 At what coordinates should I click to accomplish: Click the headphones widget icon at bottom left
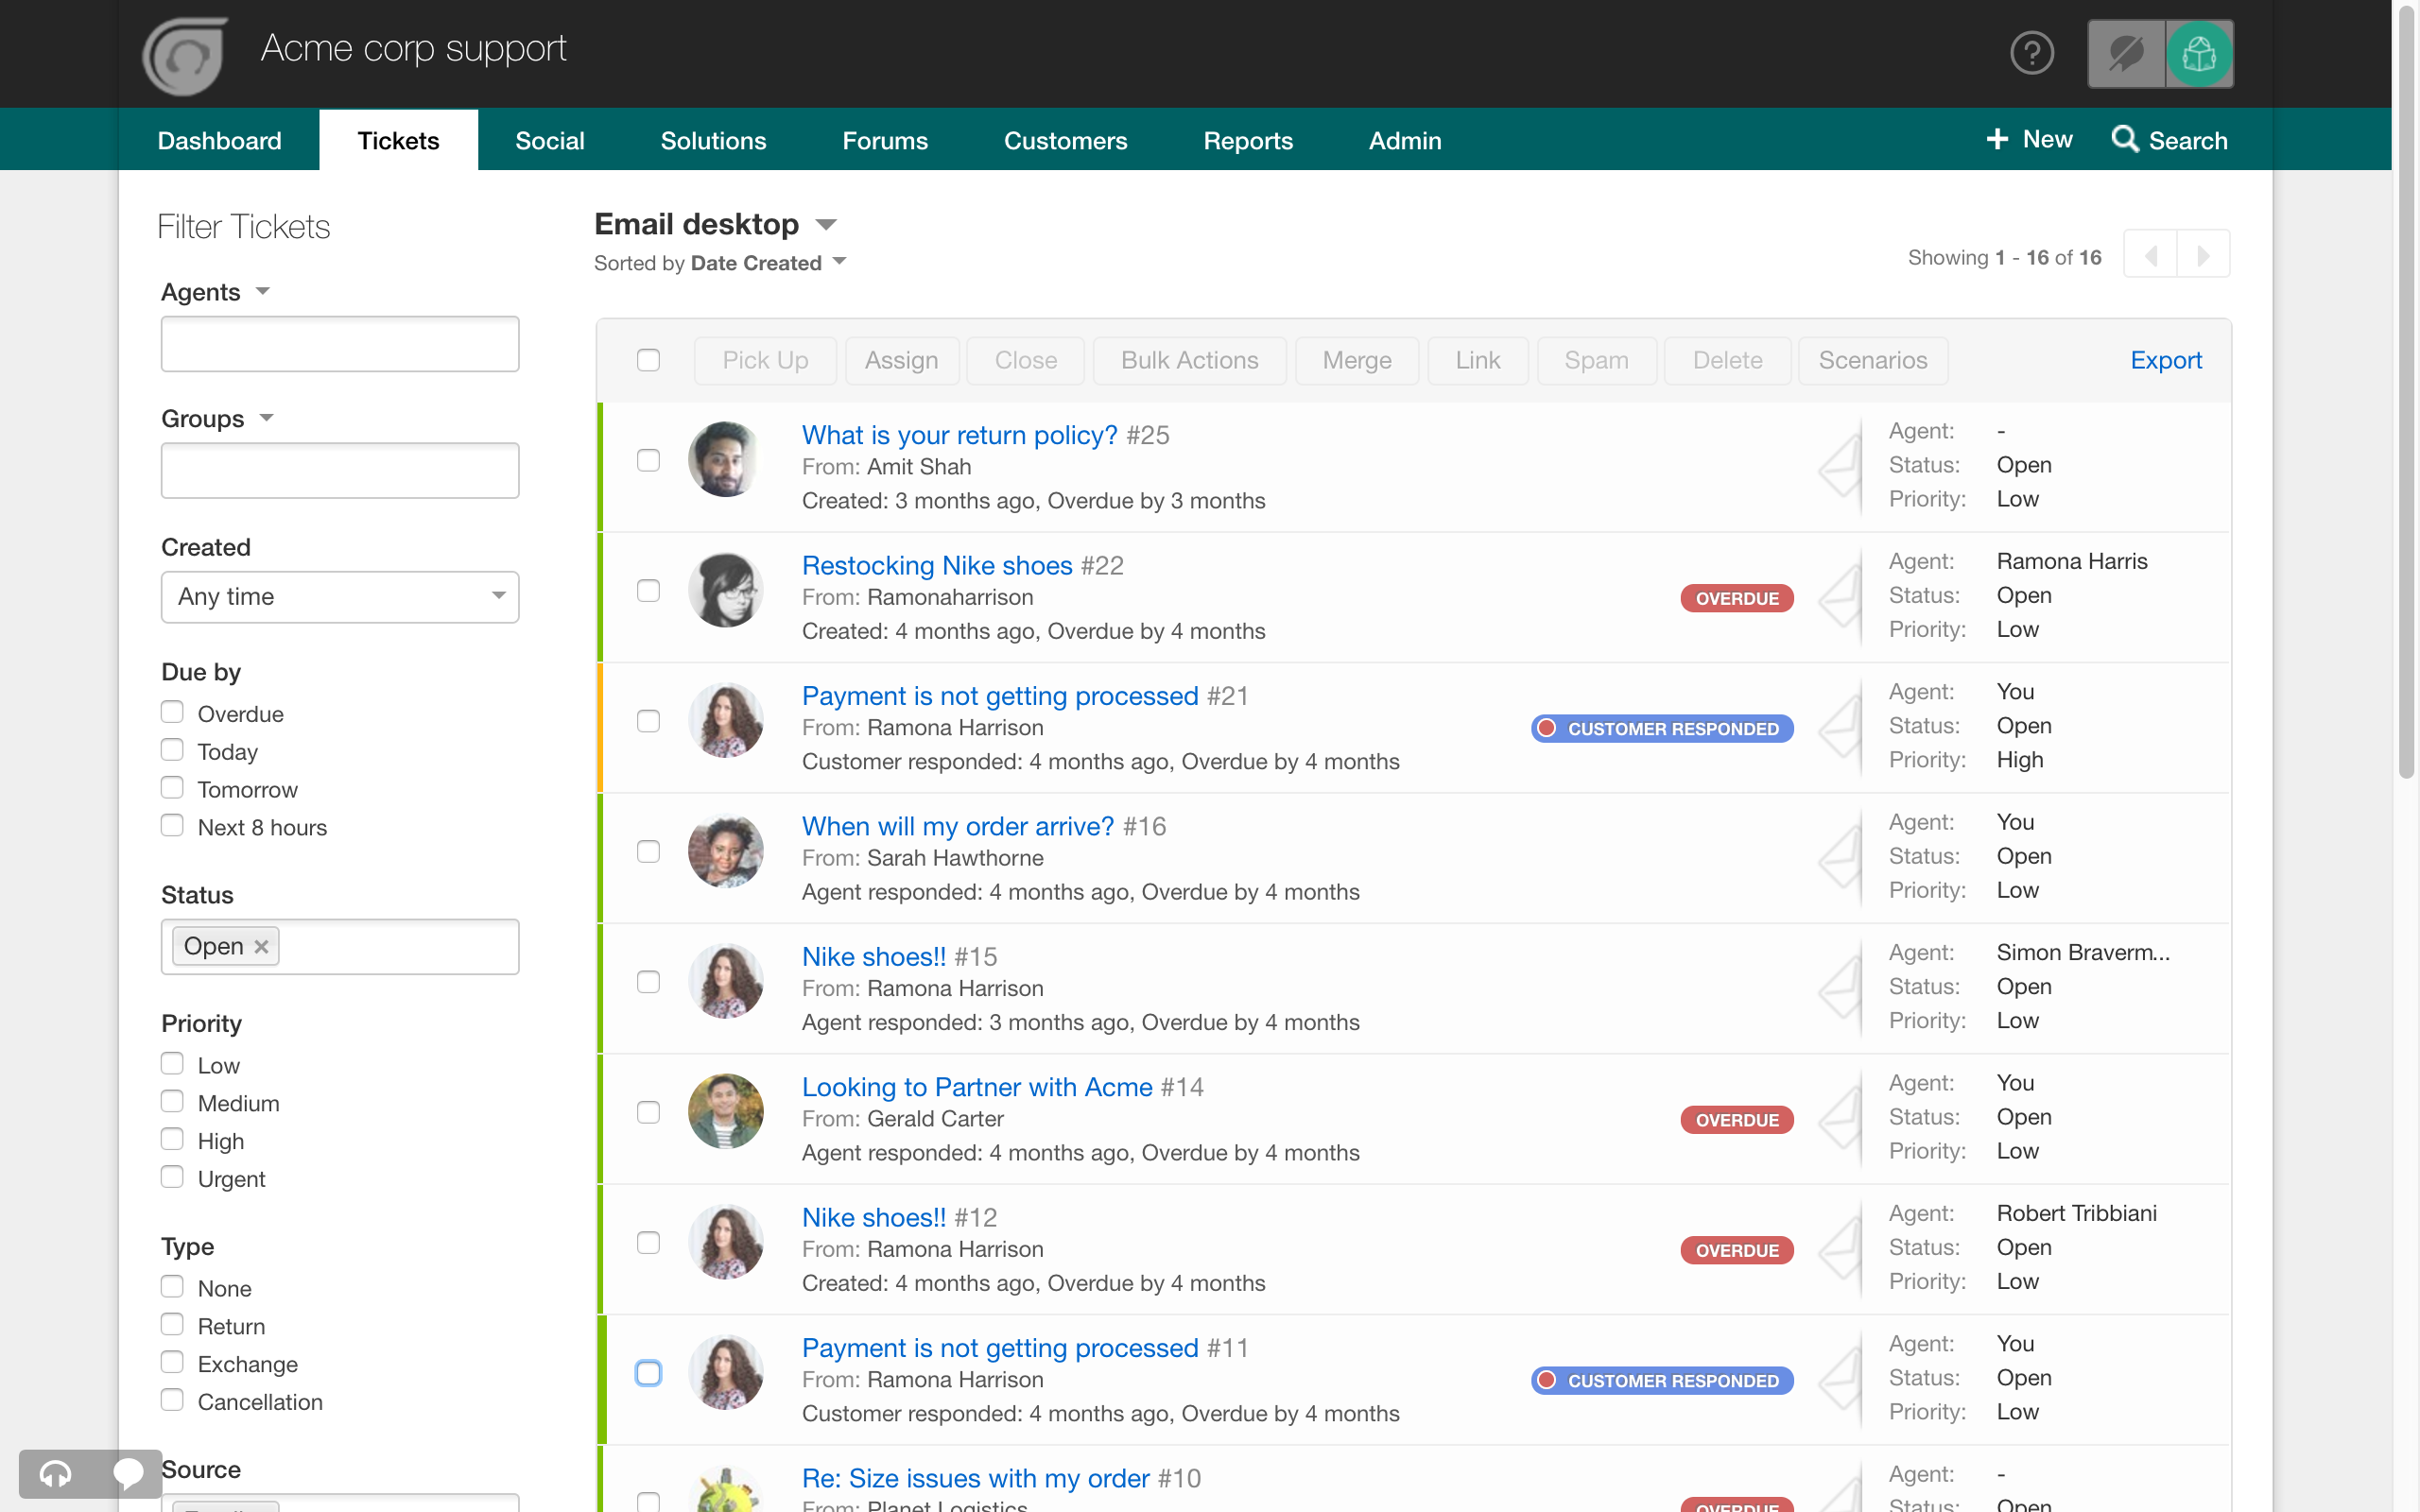(54, 1474)
